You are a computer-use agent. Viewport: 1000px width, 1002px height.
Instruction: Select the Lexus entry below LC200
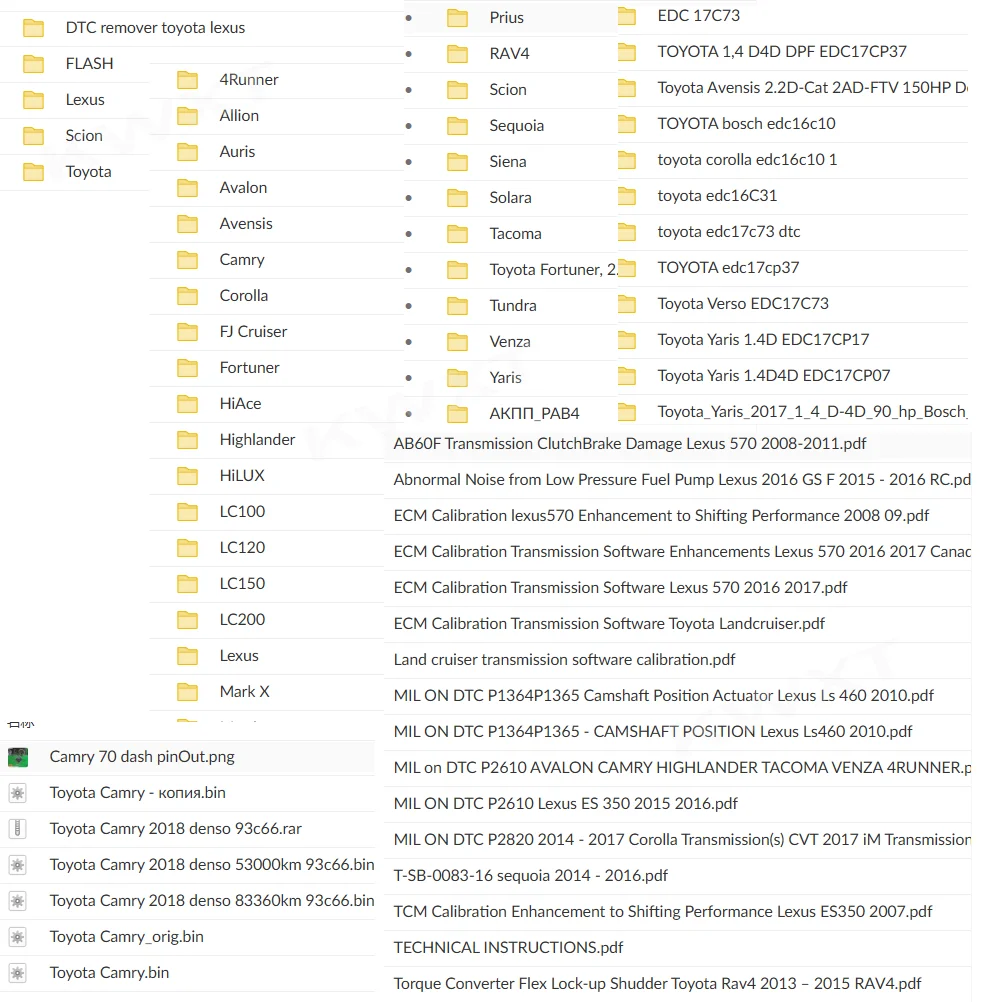click(239, 656)
